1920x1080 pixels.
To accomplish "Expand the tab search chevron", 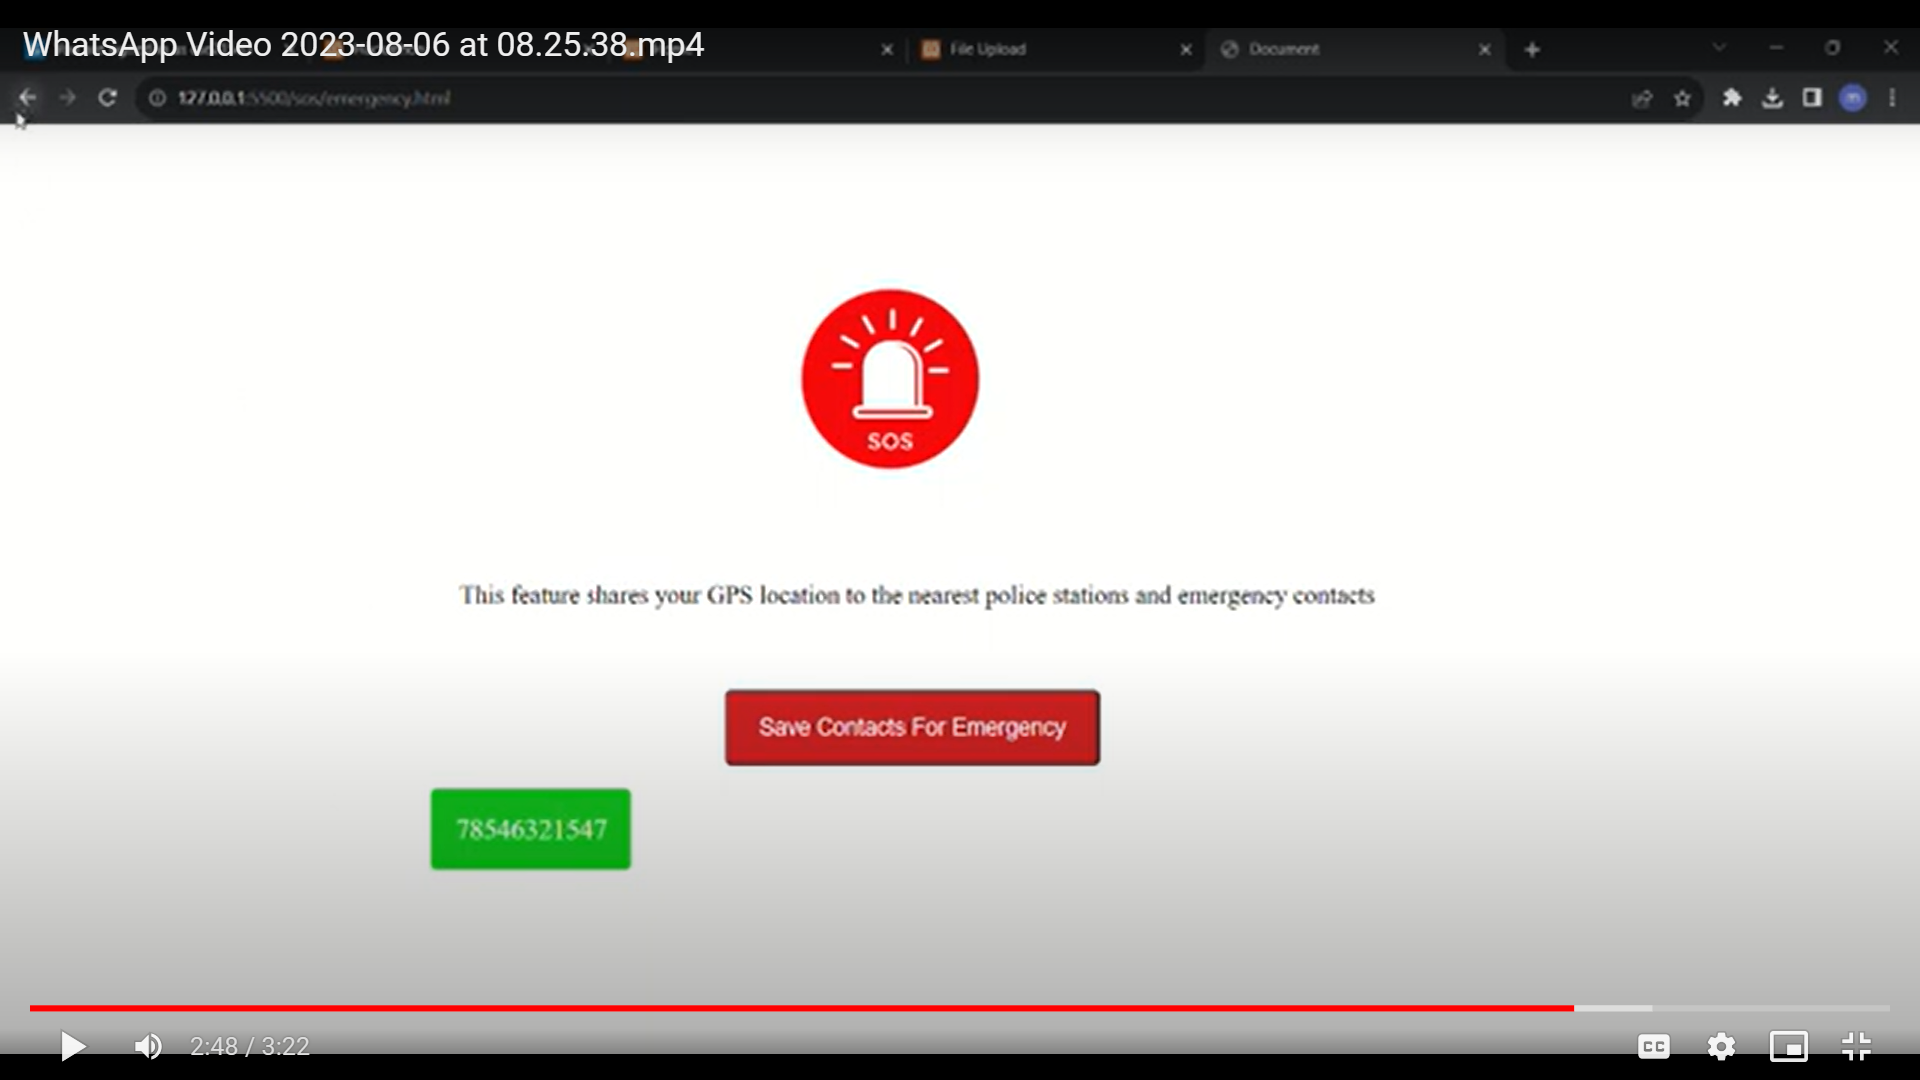I will pos(1719,47).
